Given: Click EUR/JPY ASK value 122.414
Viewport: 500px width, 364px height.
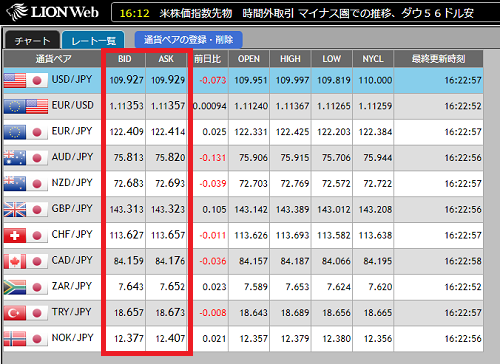Looking at the screenshot, I should coord(168,132).
